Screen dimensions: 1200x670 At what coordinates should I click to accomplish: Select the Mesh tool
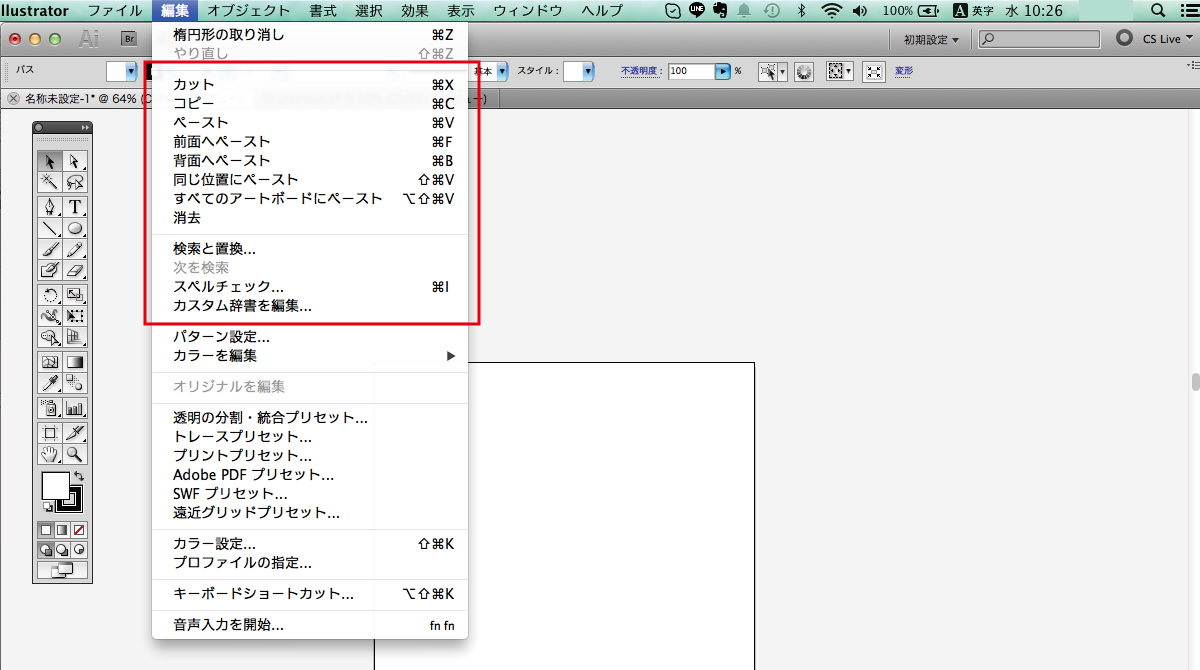[50, 362]
